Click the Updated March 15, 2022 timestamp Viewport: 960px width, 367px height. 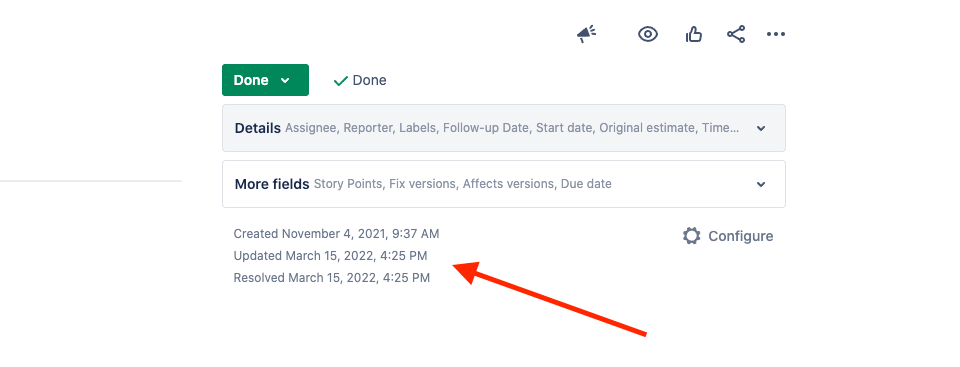[331, 255]
